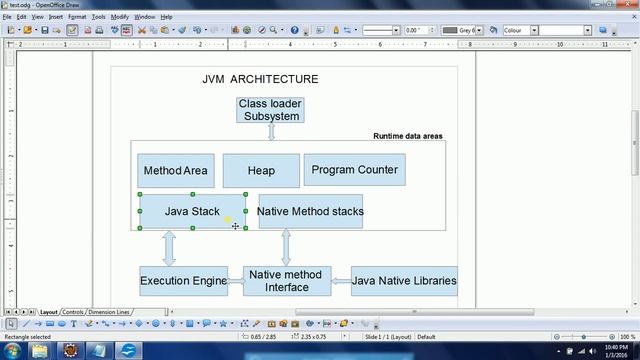Image resolution: width=640 pixels, height=360 pixels.
Task: Click the Copy icon in toolbar
Action: [x=153, y=30]
